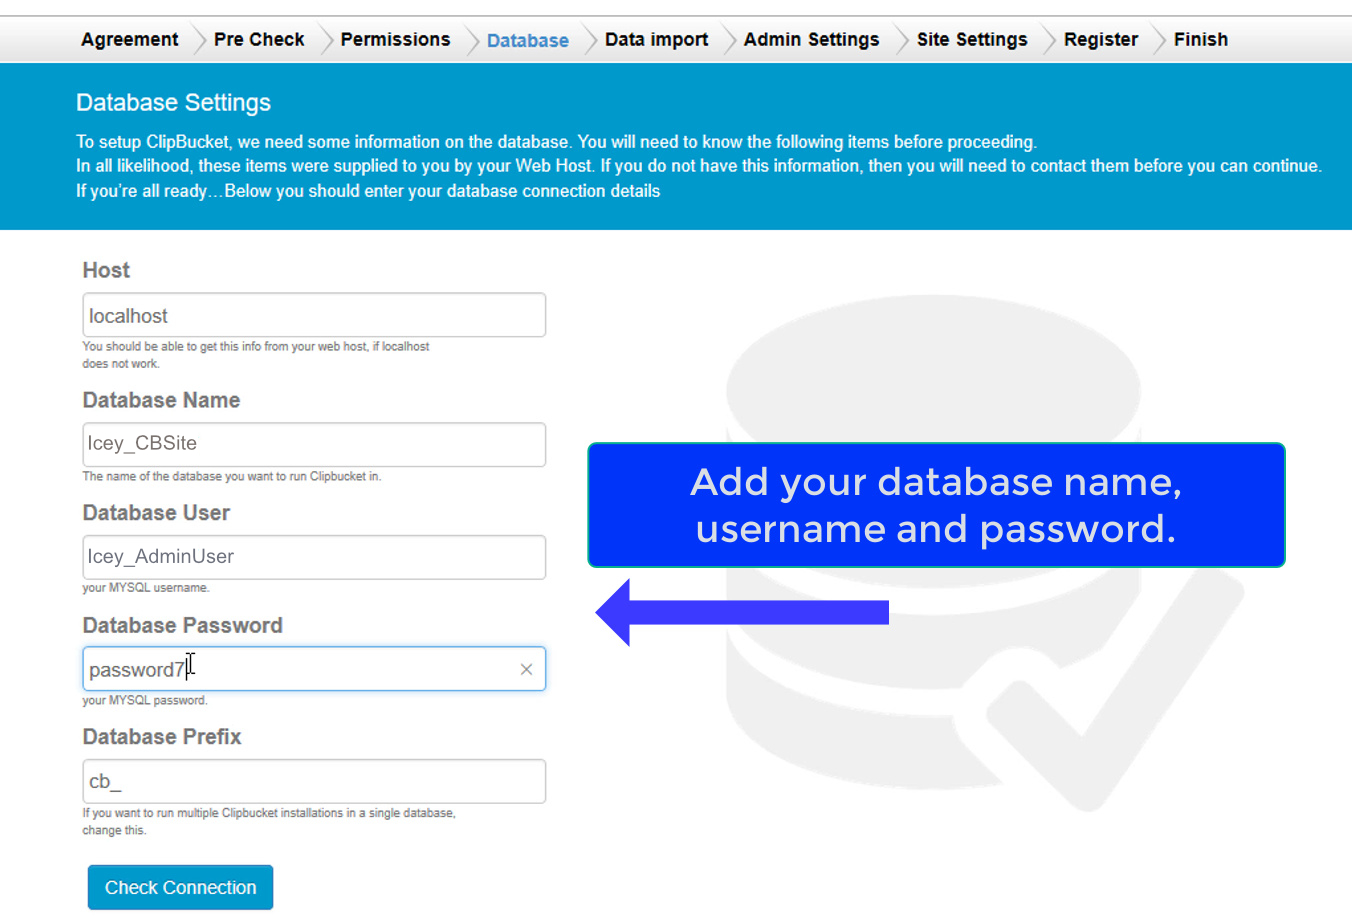Click hint 'The name of the database you want'
This screenshot has height=919, width=1352.
pyautogui.click(x=232, y=476)
